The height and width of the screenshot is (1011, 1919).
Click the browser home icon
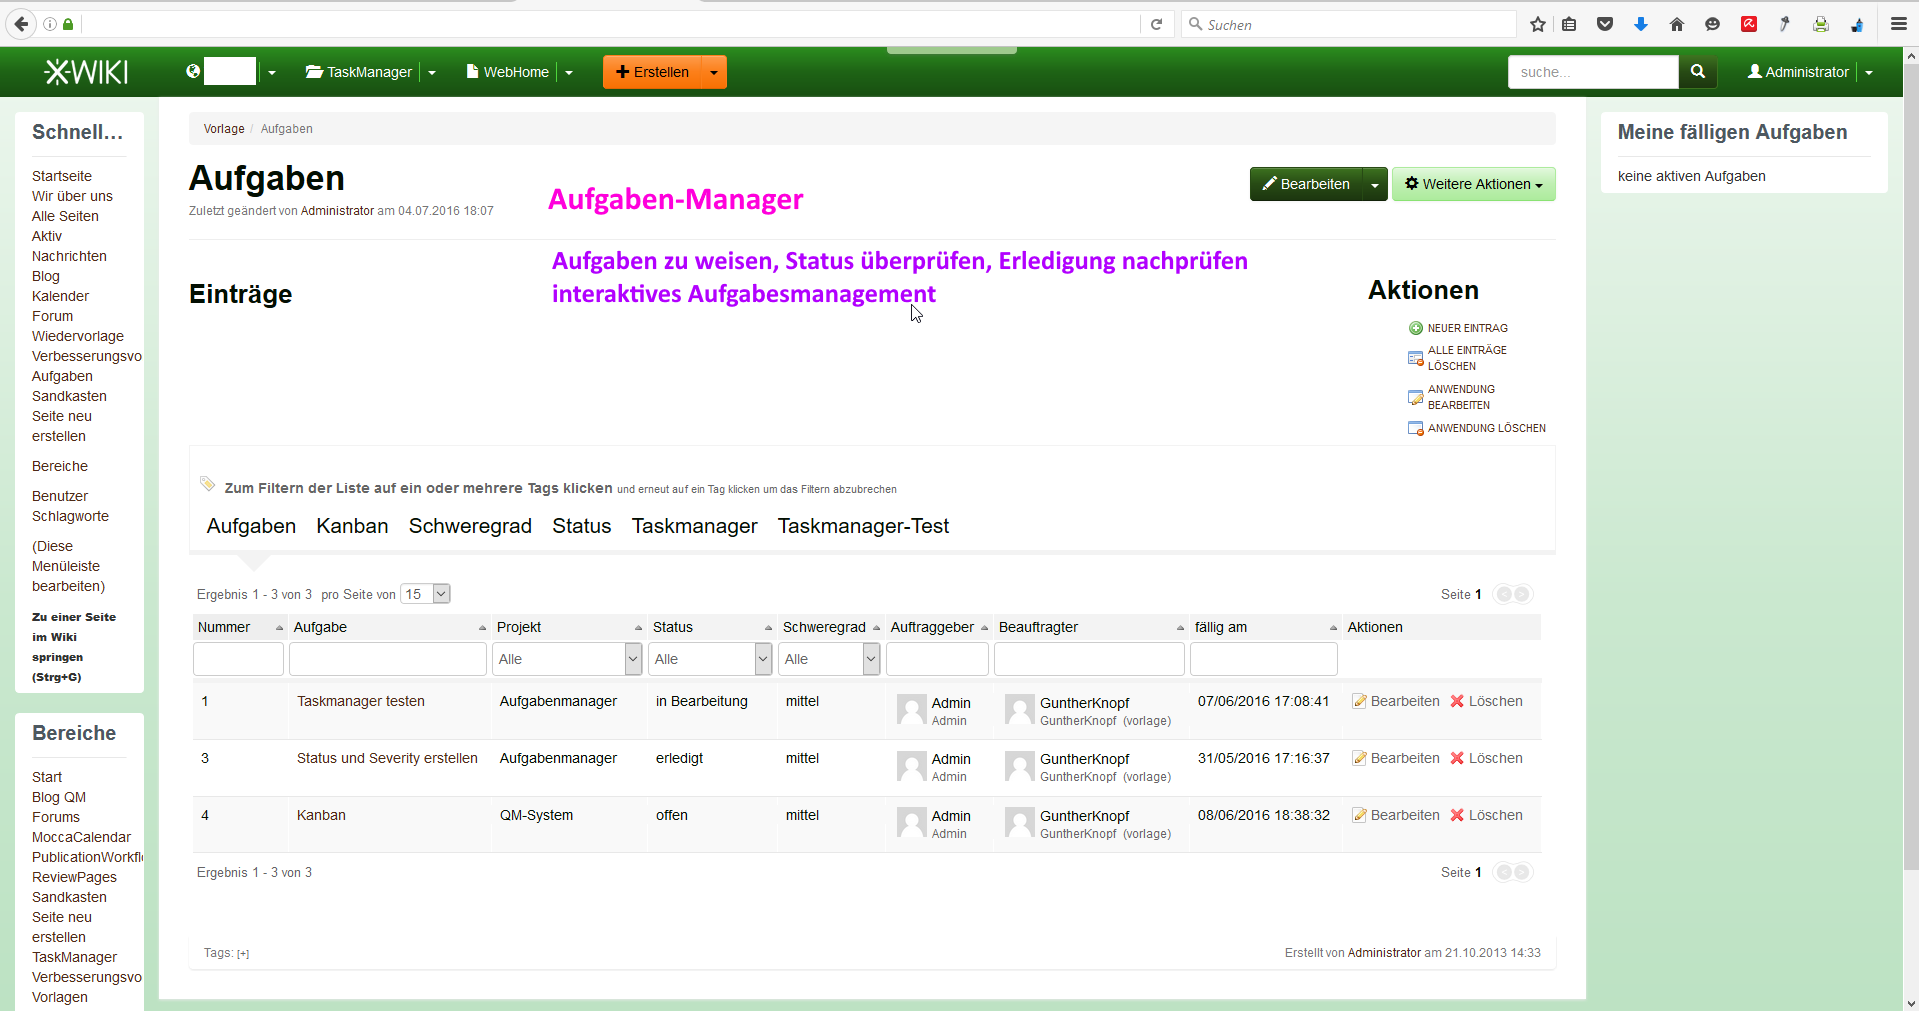pyautogui.click(x=1677, y=24)
